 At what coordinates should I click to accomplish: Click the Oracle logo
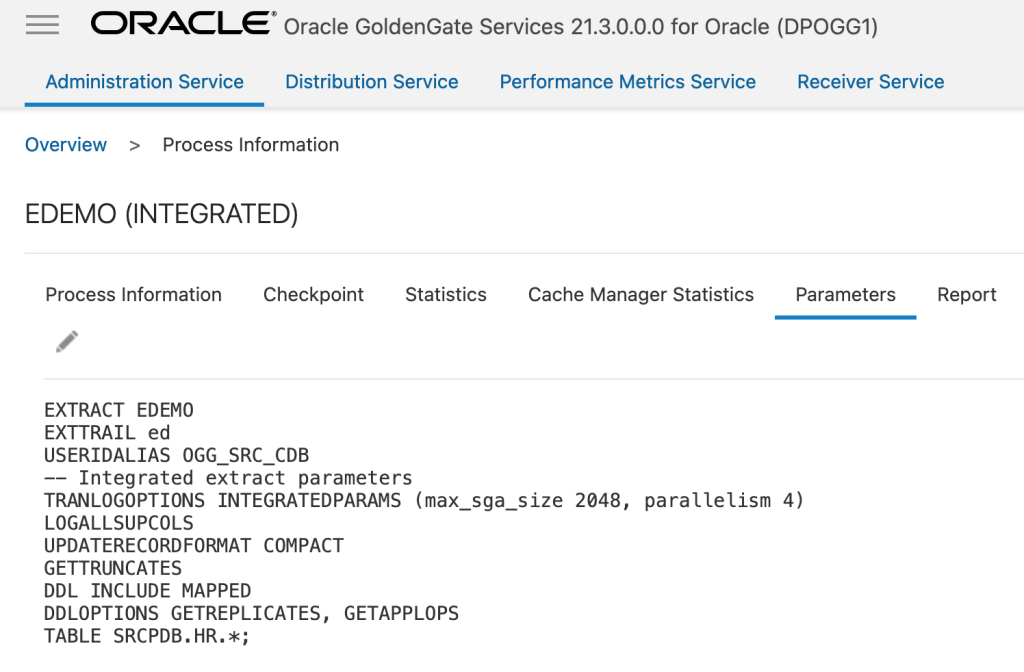[x=183, y=24]
